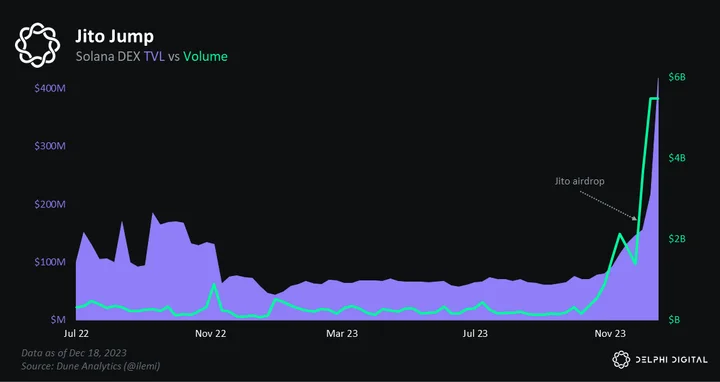
Task: Click the green 'Volume' word in subtitle
Action: [x=205, y=56]
